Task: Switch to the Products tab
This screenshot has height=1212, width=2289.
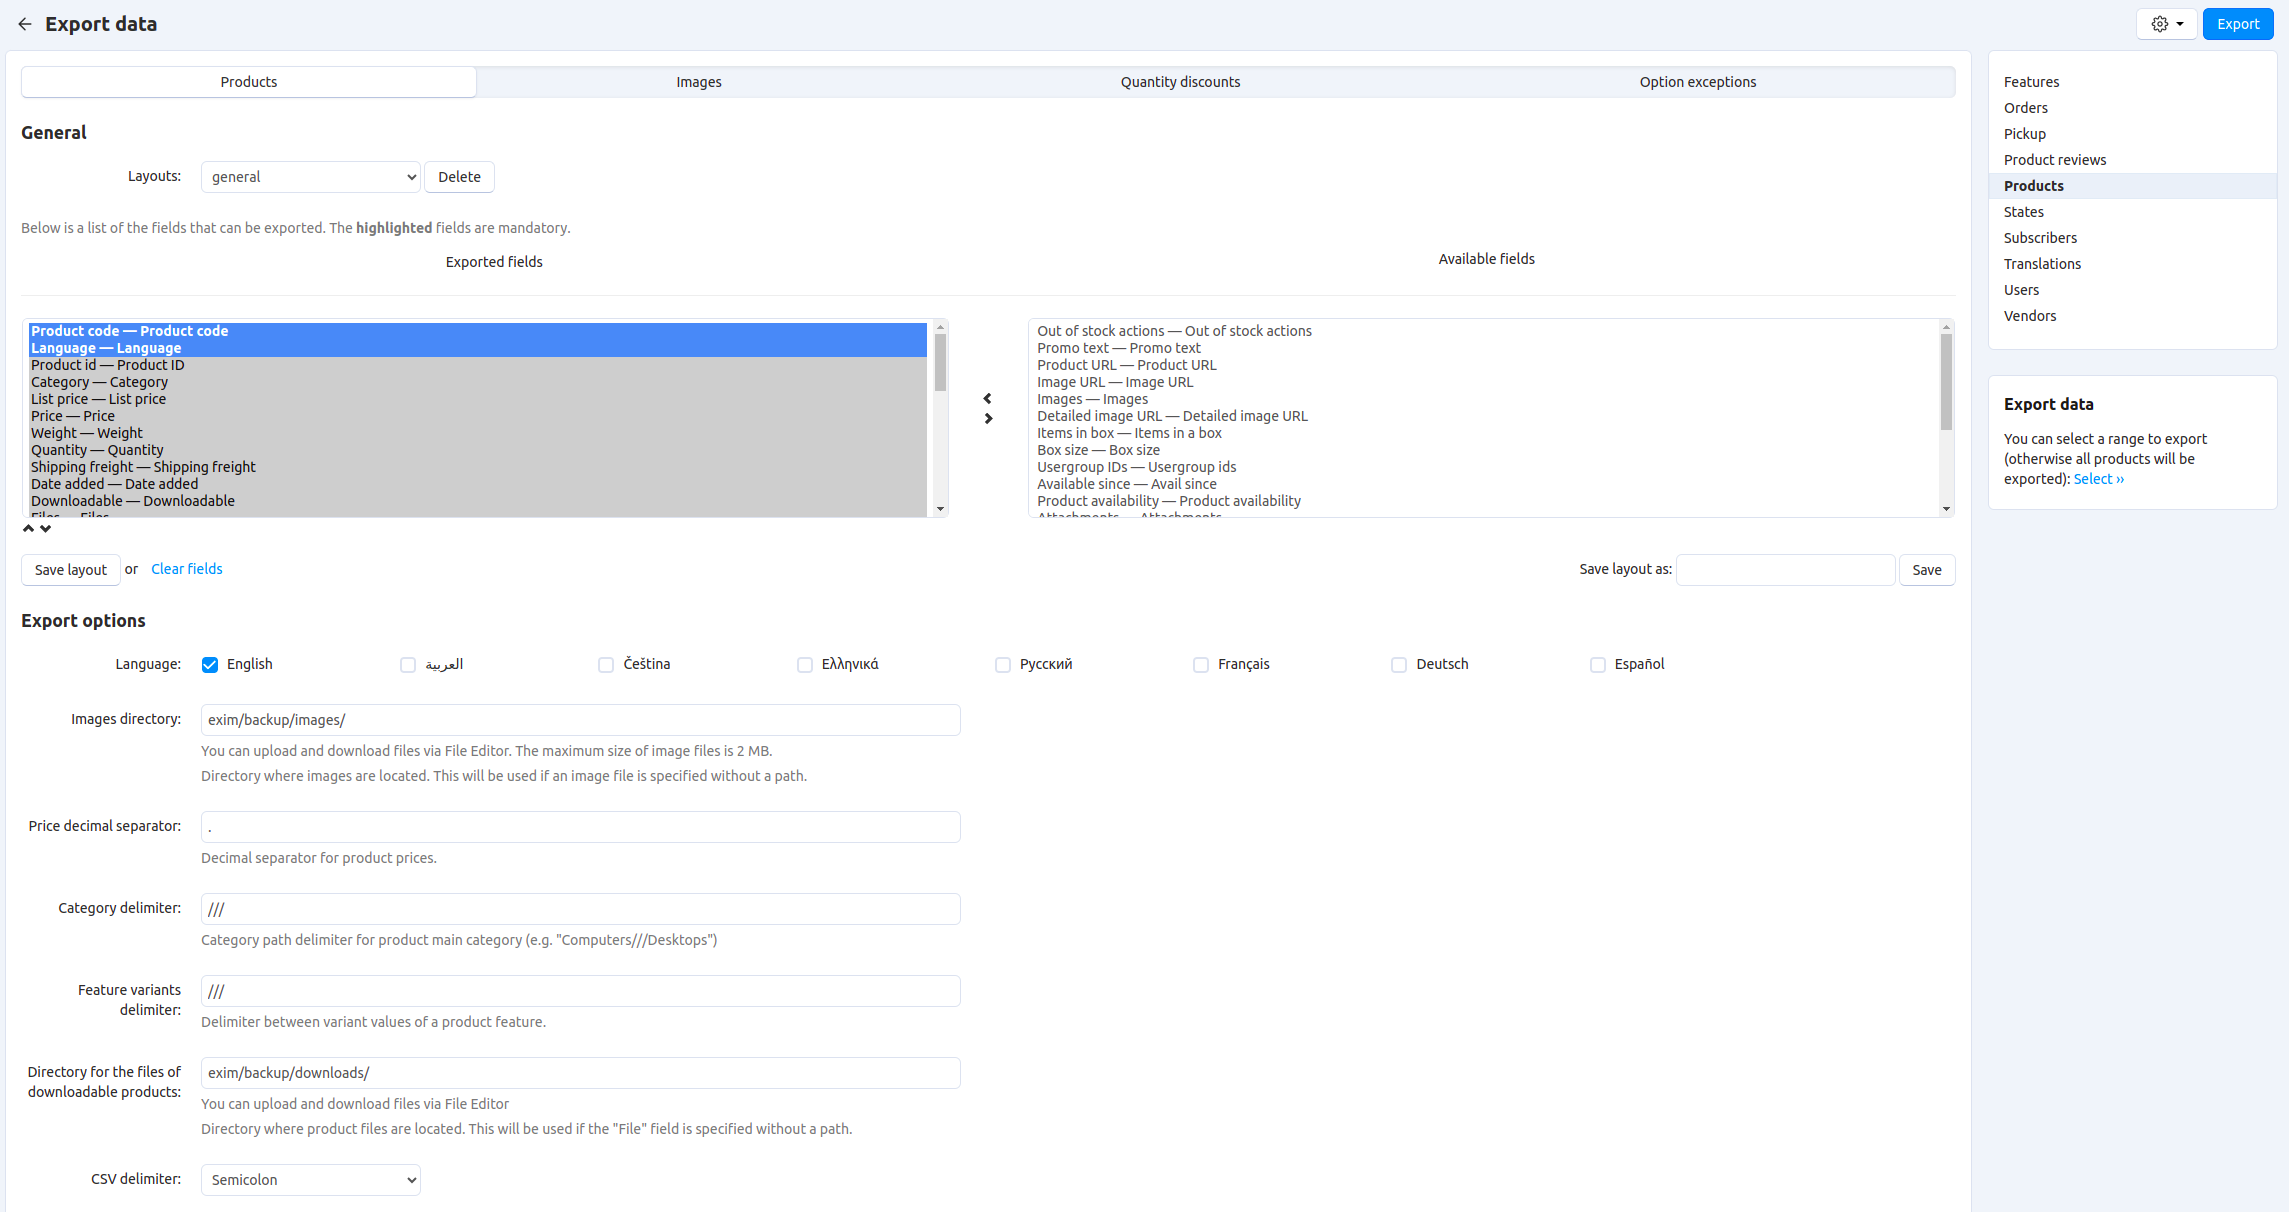Action: pos(249,82)
